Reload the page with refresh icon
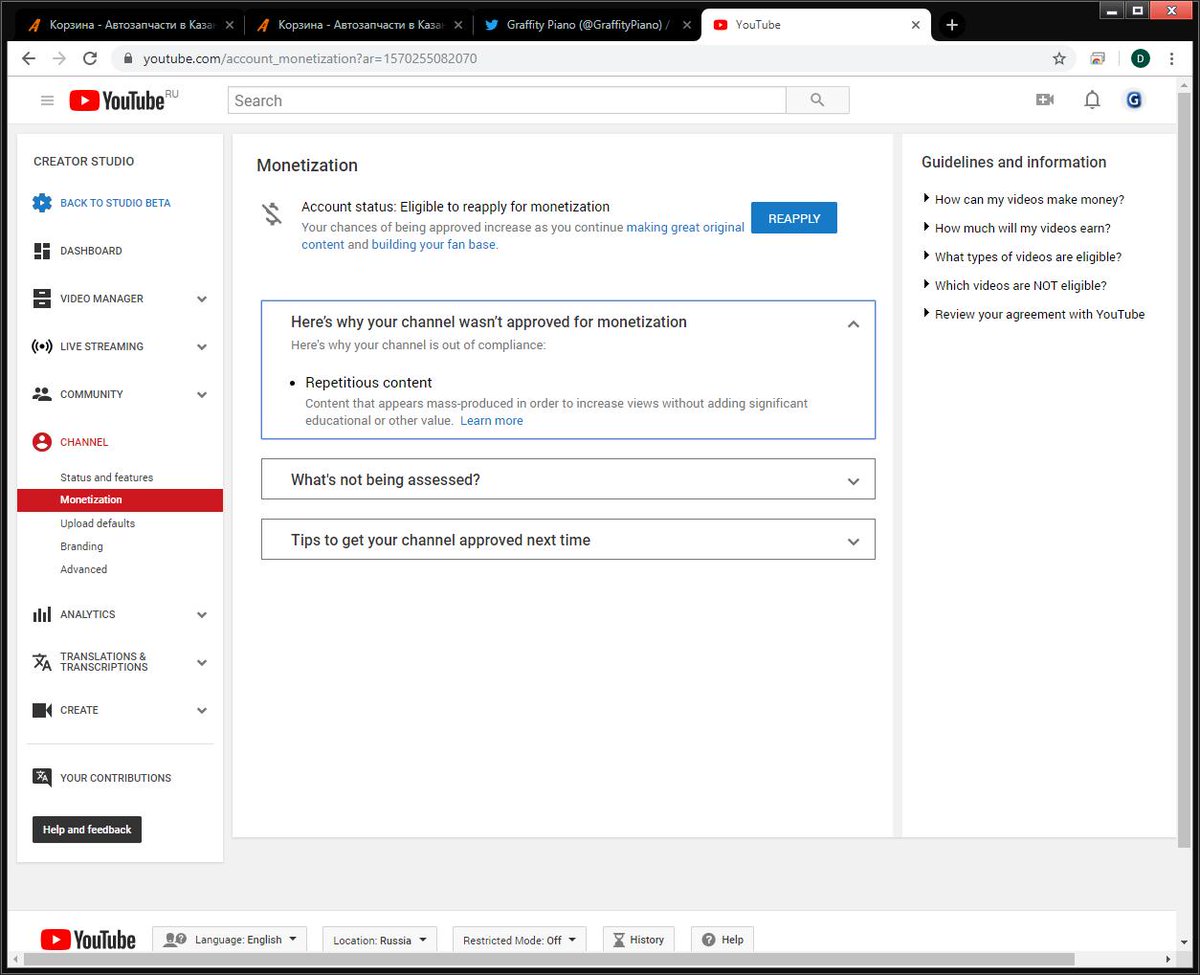 [x=90, y=59]
